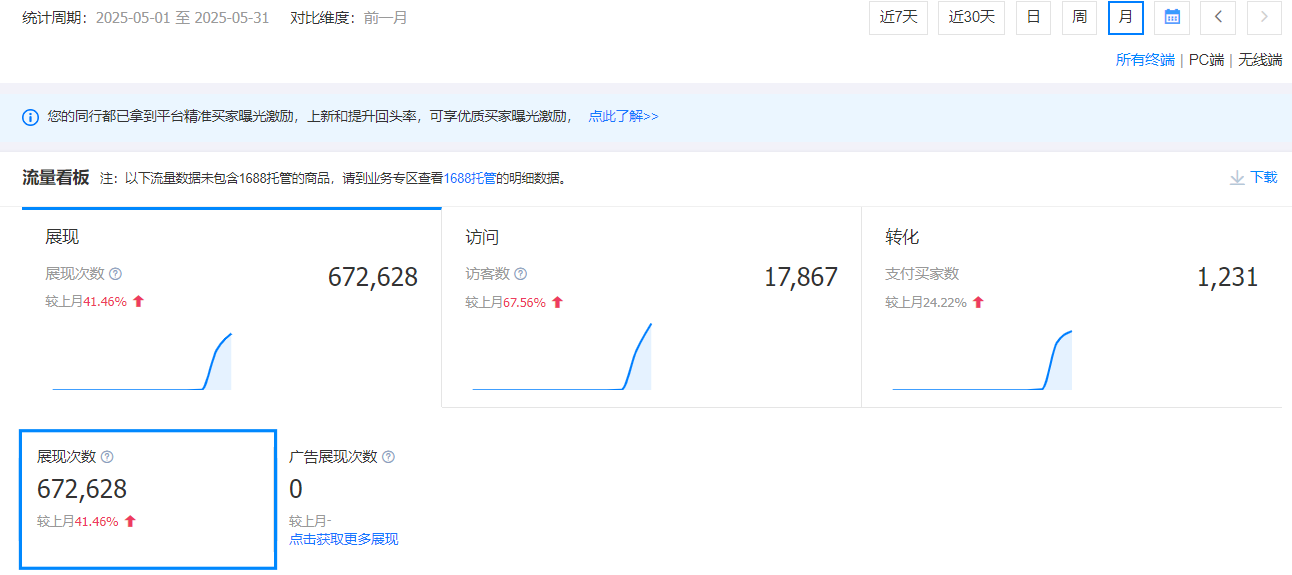Click the 对比维度 value 前一月
This screenshot has height=575, width=1292.
(385, 18)
